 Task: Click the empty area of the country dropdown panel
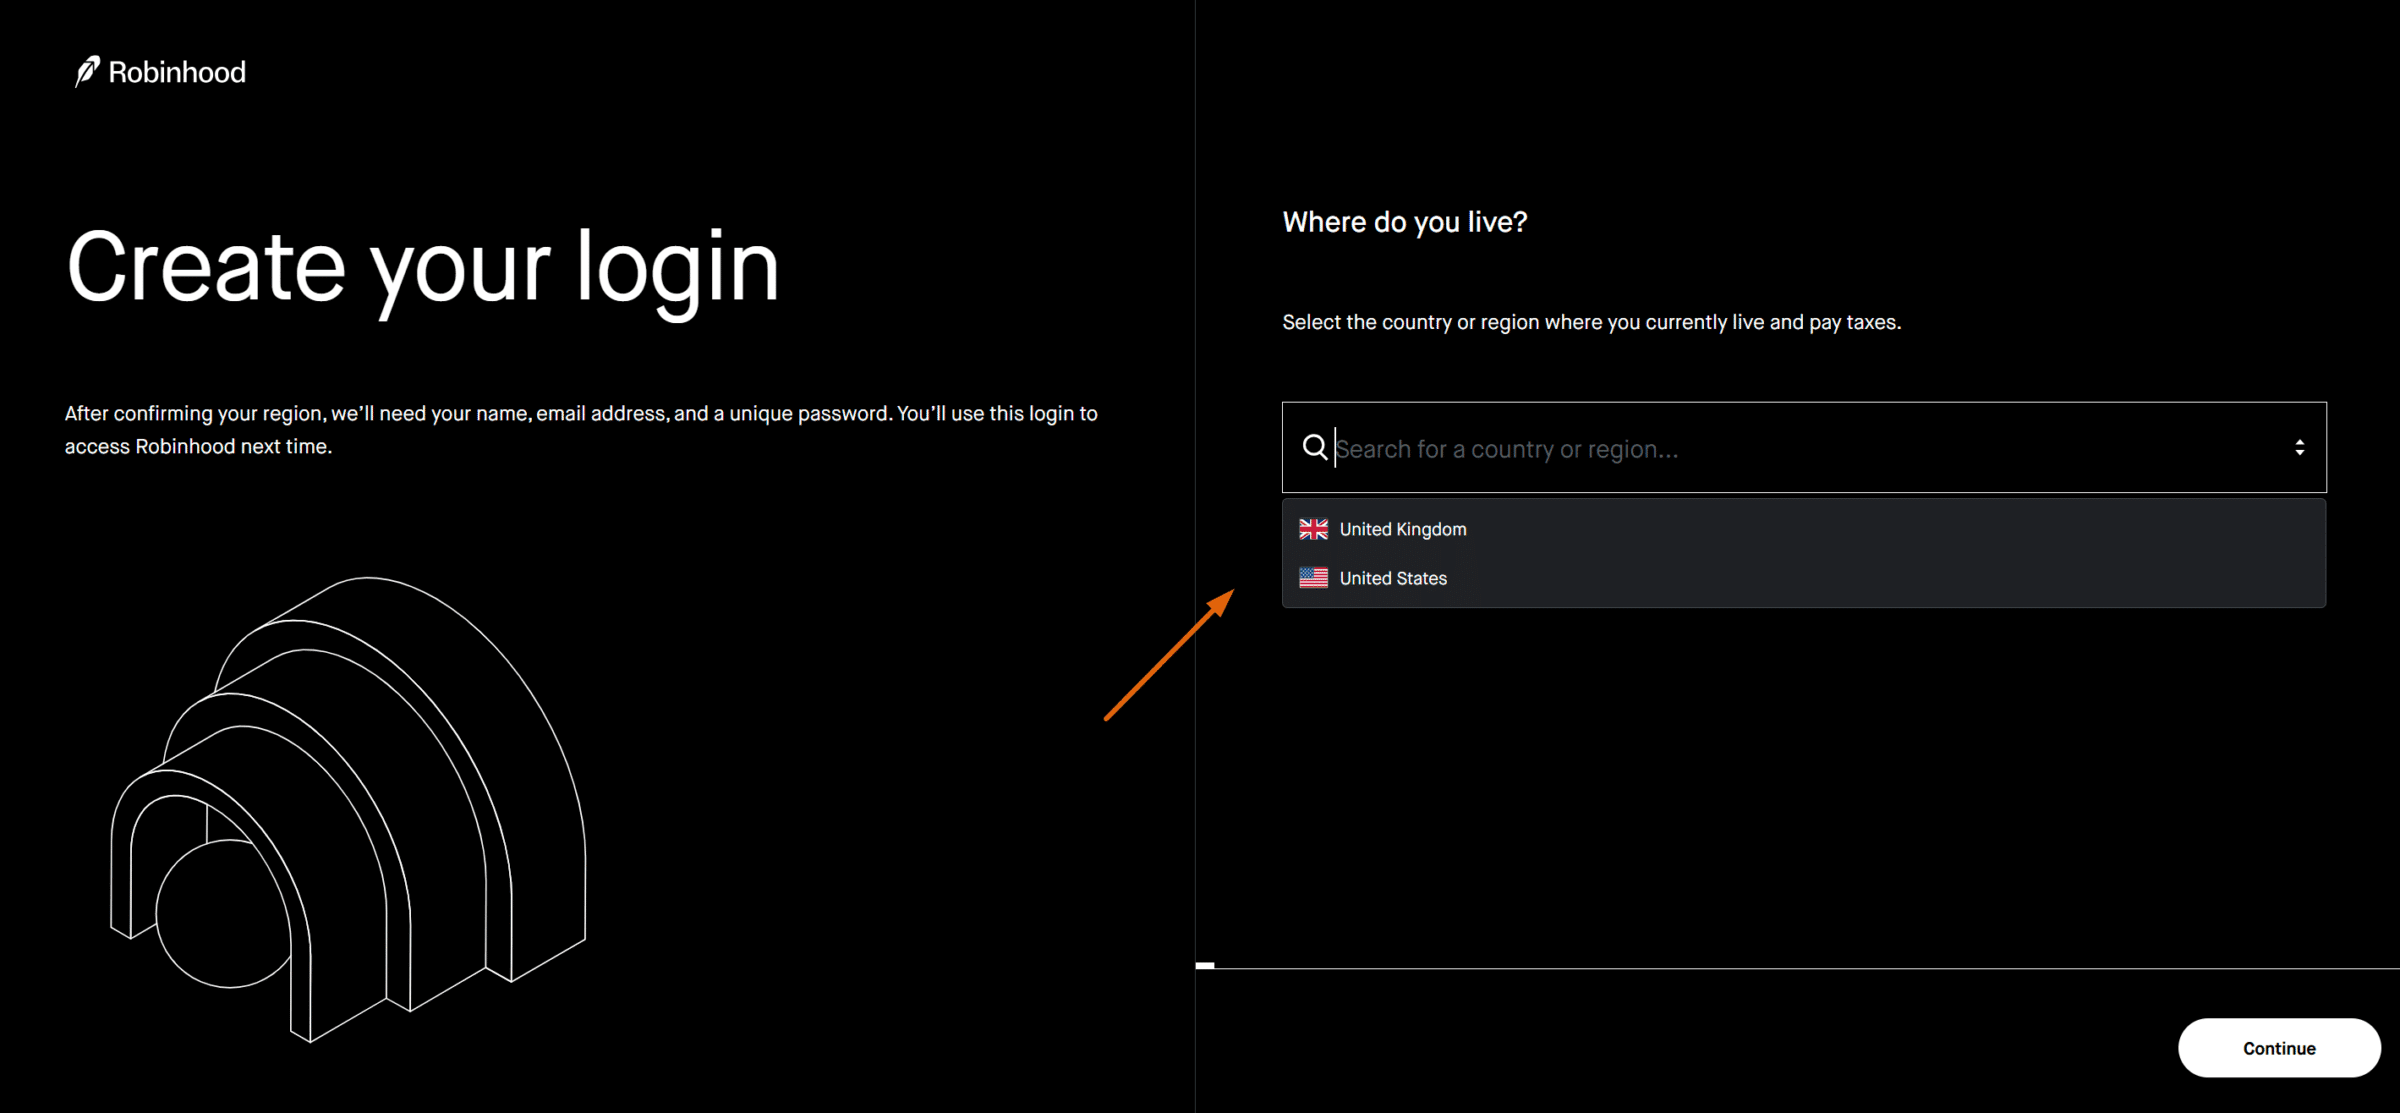(1900, 554)
